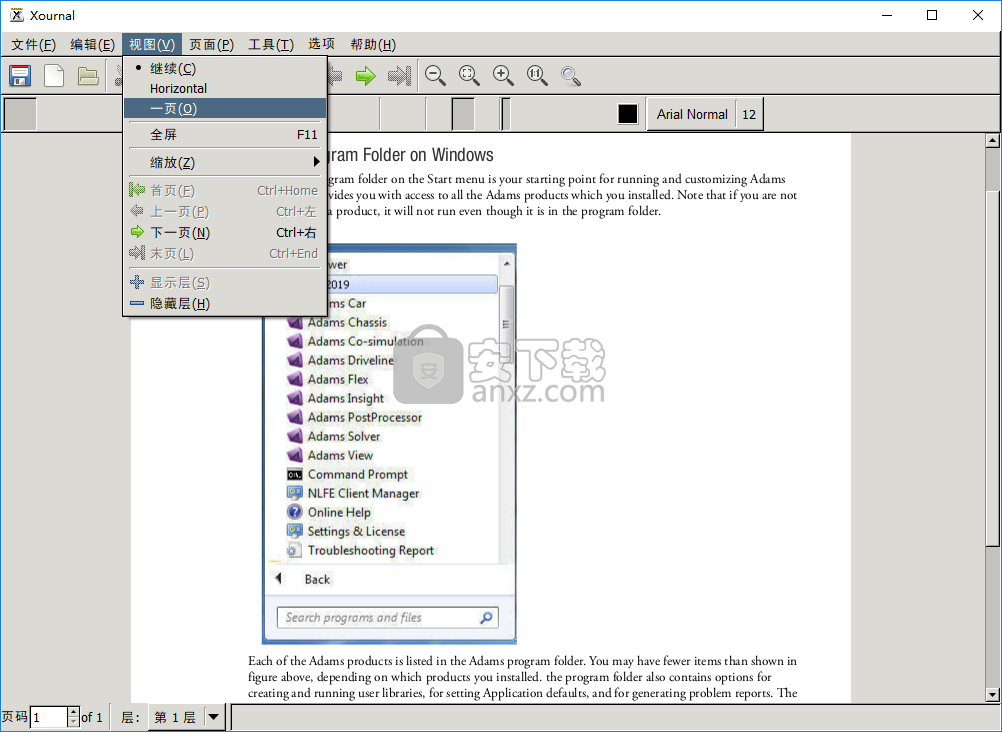Go to next page using green arrow toolbar icon
1002x732 pixels.
point(366,76)
